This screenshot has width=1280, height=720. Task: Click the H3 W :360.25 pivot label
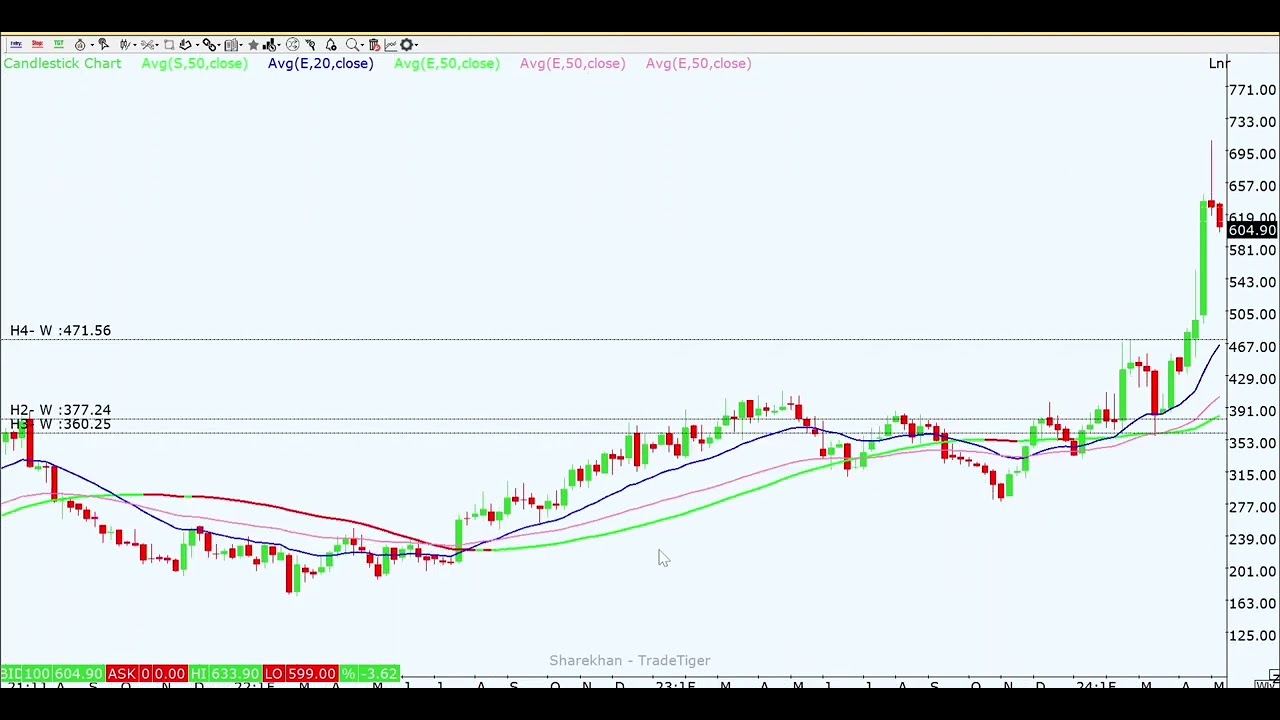[61, 424]
